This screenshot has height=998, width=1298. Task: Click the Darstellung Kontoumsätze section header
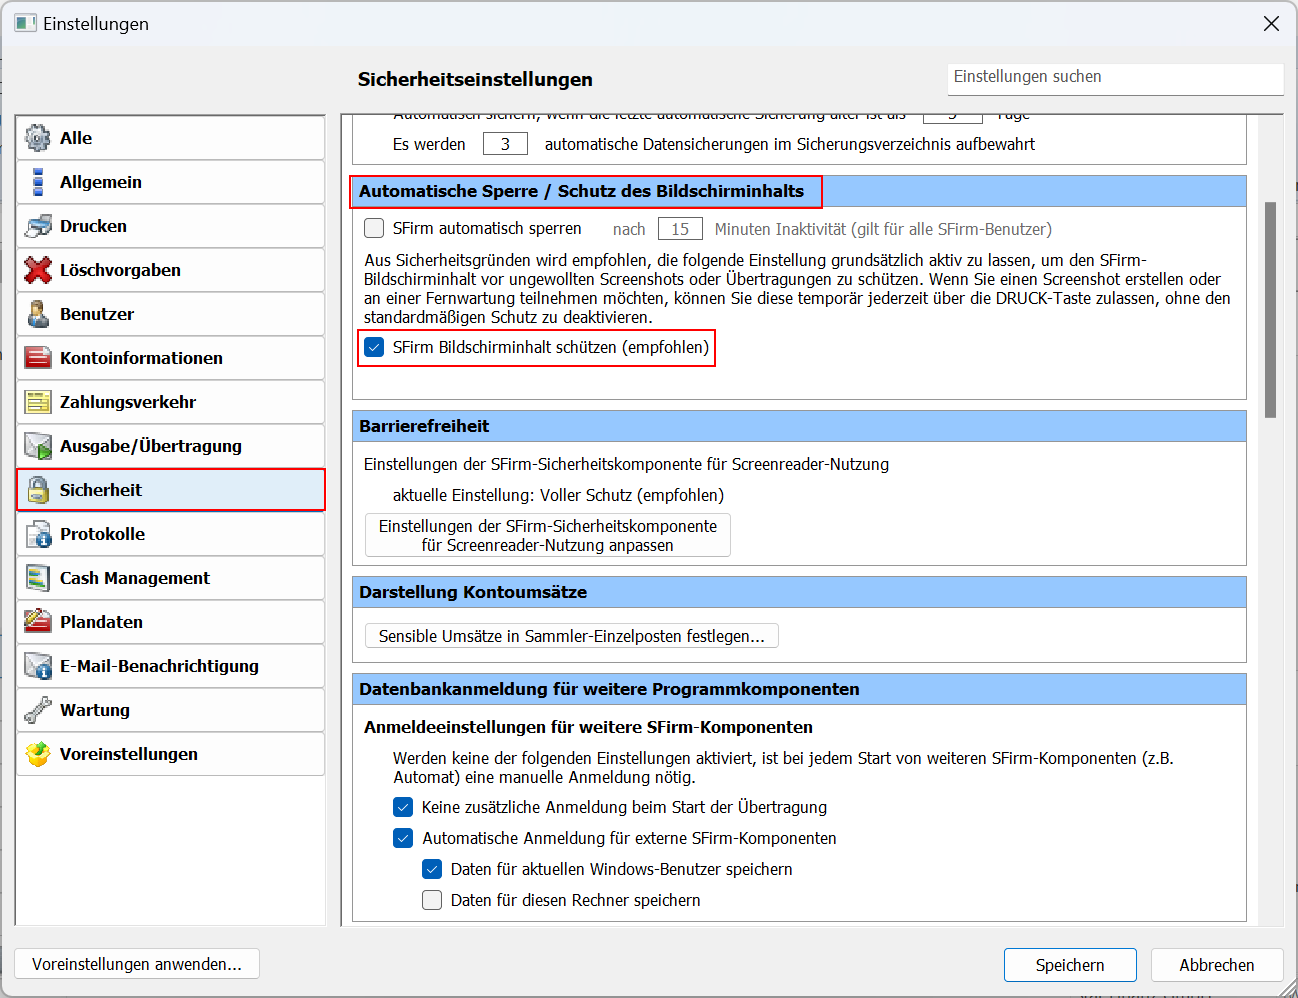tap(799, 592)
